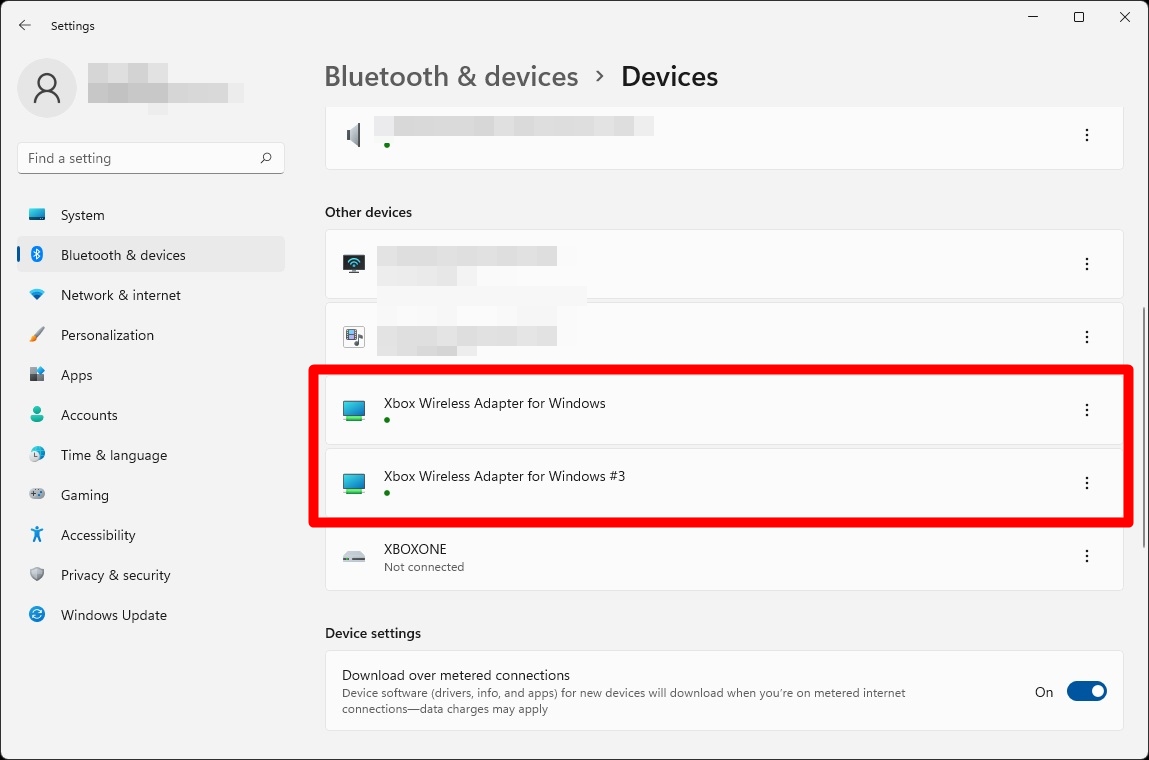The width and height of the screenshot is (1149, 760).
Task: Open Windows Update page
Action: pos(150,615)
